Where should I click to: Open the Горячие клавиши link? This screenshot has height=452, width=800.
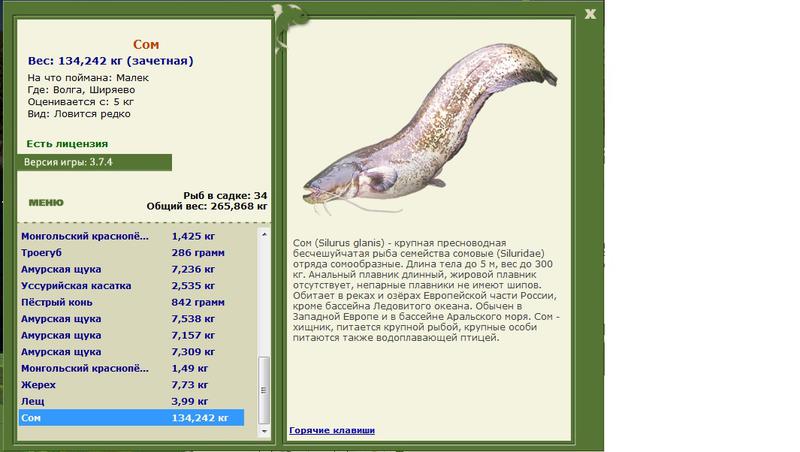[x=332, y=430]
